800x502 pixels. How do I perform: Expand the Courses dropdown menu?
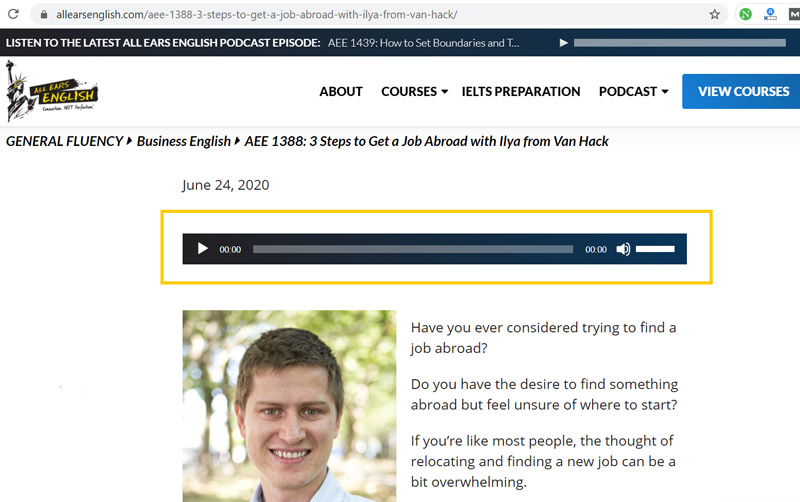(x=415, y=91)
